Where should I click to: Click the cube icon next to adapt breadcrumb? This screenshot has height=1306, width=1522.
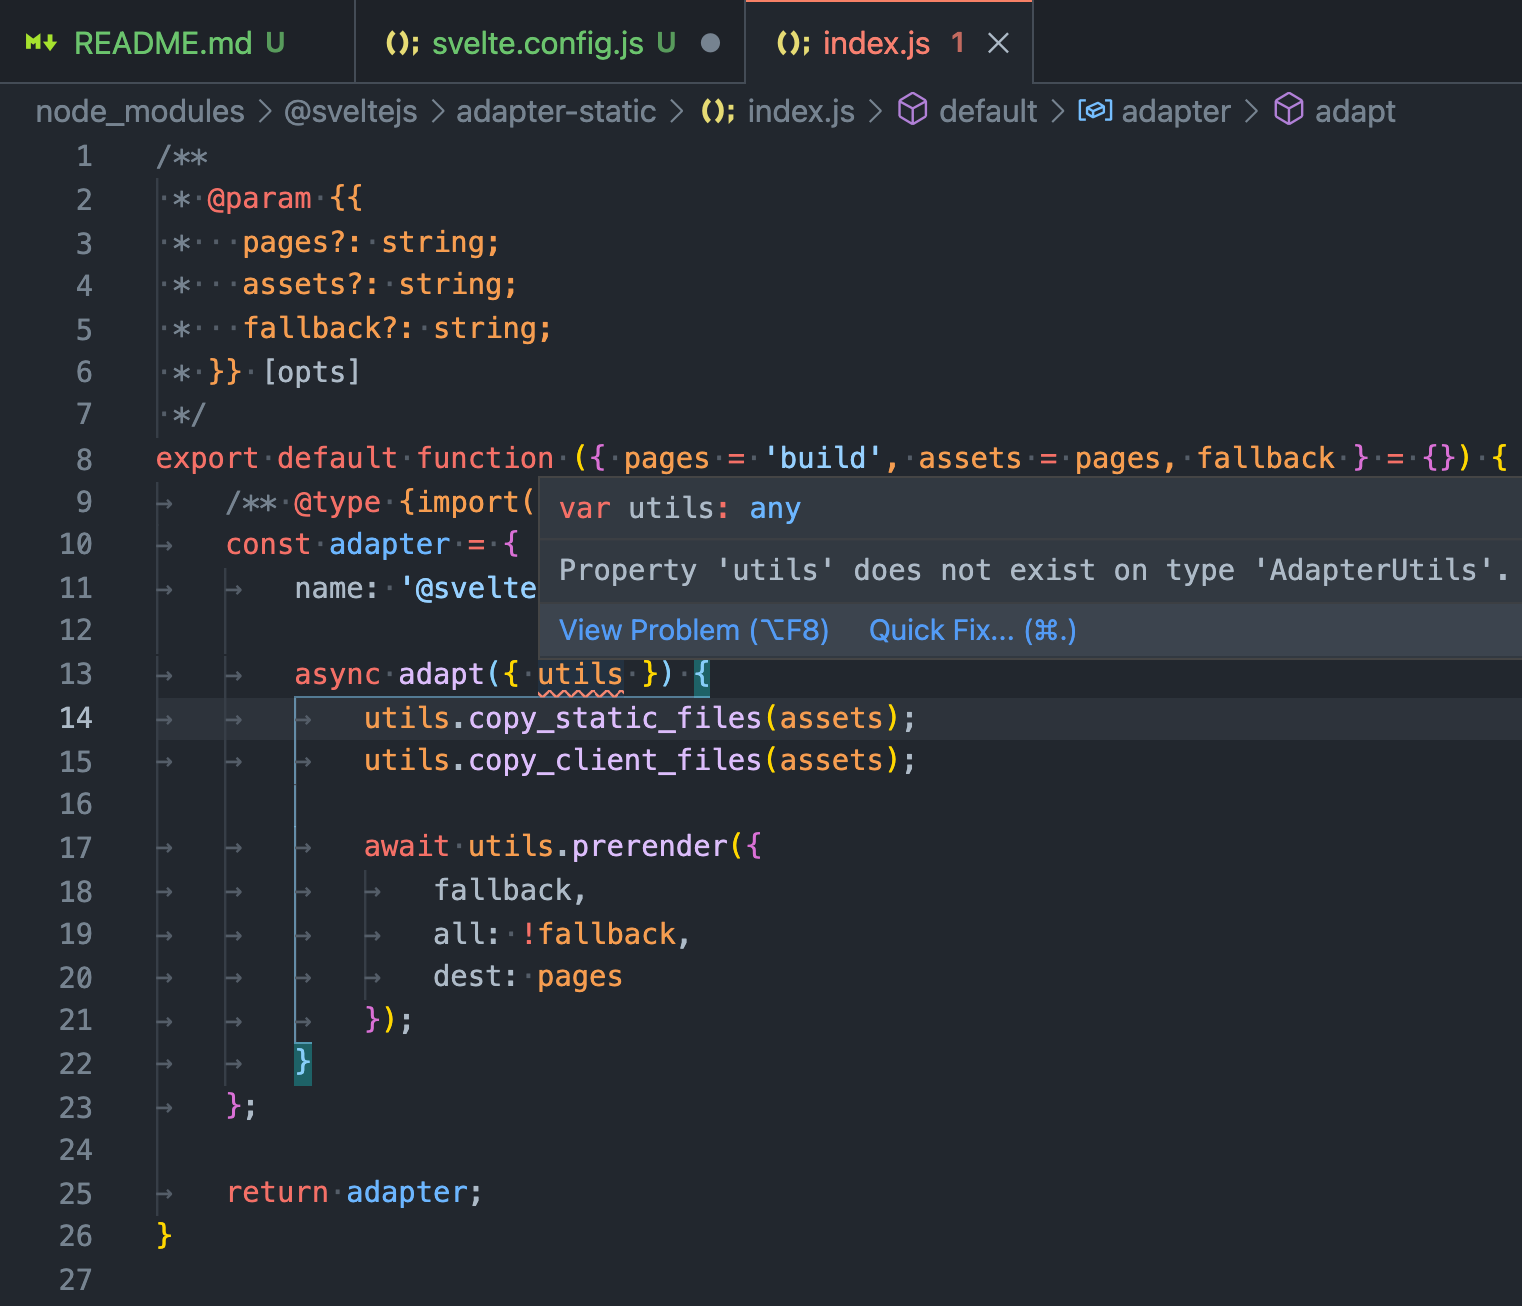(x=1289, y=110)
